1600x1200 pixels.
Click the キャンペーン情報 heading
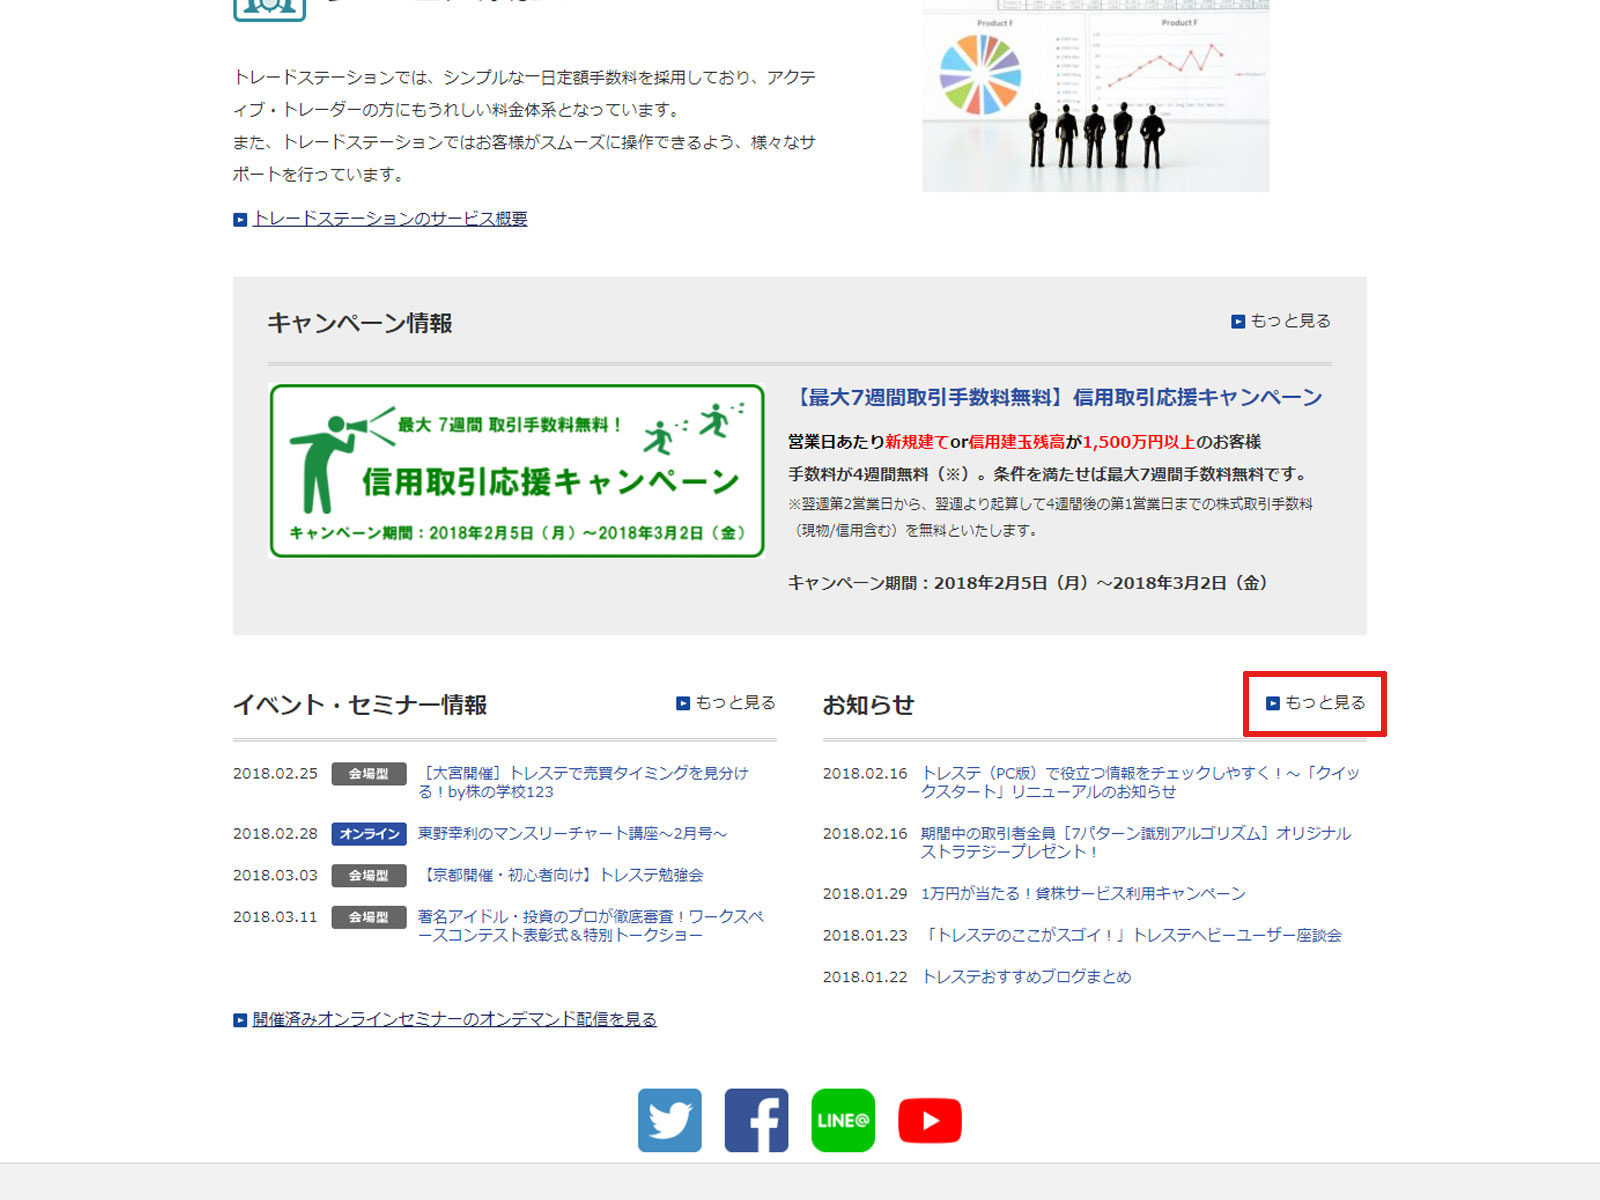pos(360,323)
